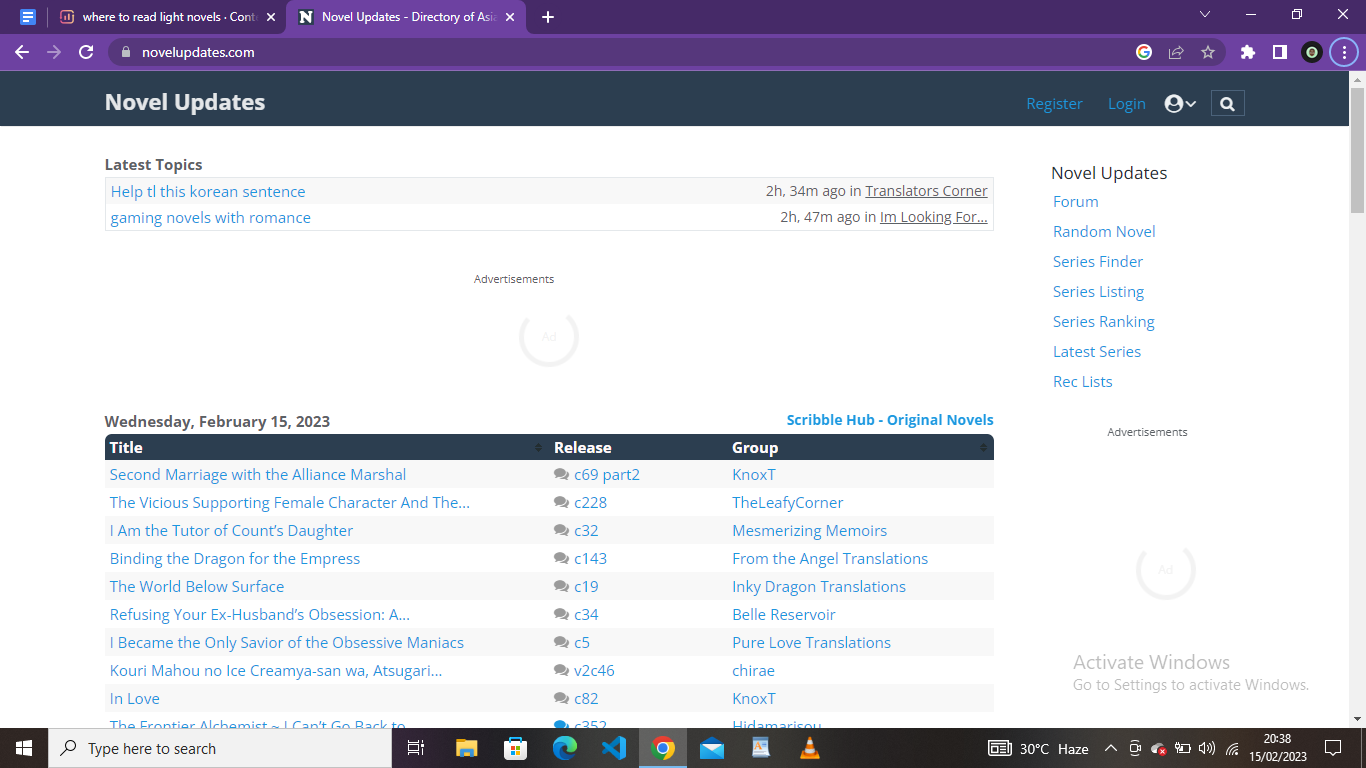Open Second Marriage with the Alliance Marshal
Viewport: 1366px width, 768px height.
pos(258,474)
